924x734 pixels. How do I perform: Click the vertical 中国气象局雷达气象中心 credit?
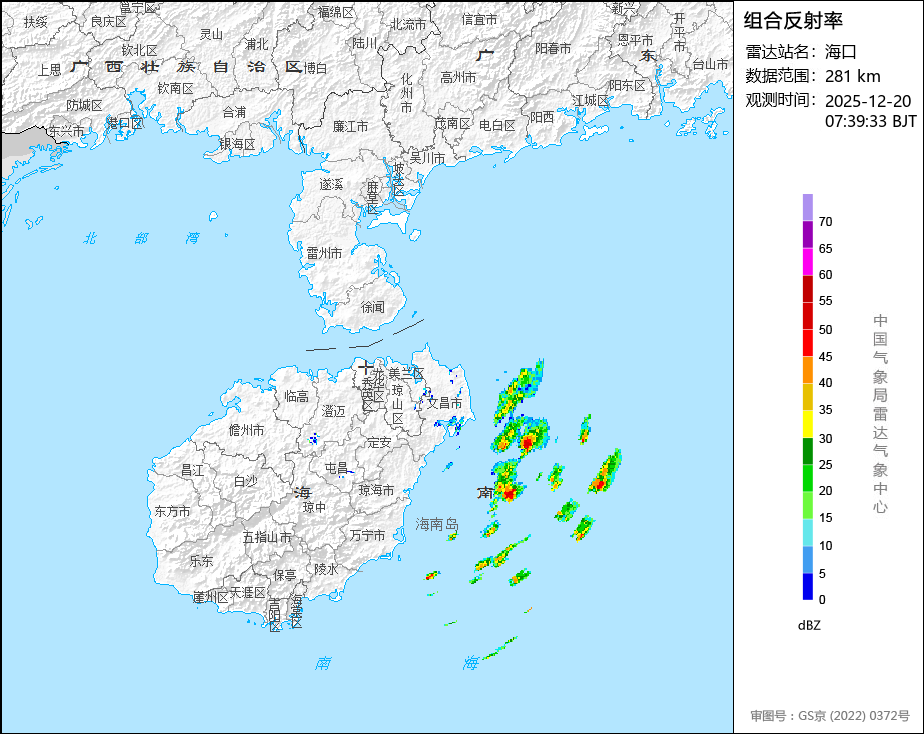pyautogui.click(x=880, y=414)
